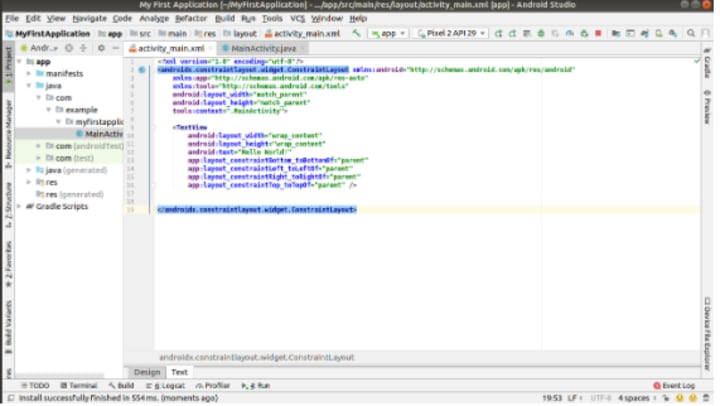Collapse the java folder node
Image resolution: width=720 pixels, height=406 pixels.
tap(29, 85)
